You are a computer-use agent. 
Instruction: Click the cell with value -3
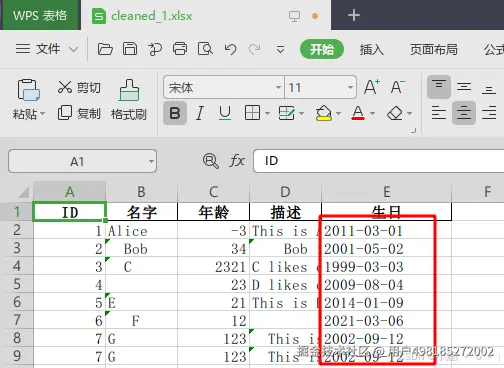point(213,231)
